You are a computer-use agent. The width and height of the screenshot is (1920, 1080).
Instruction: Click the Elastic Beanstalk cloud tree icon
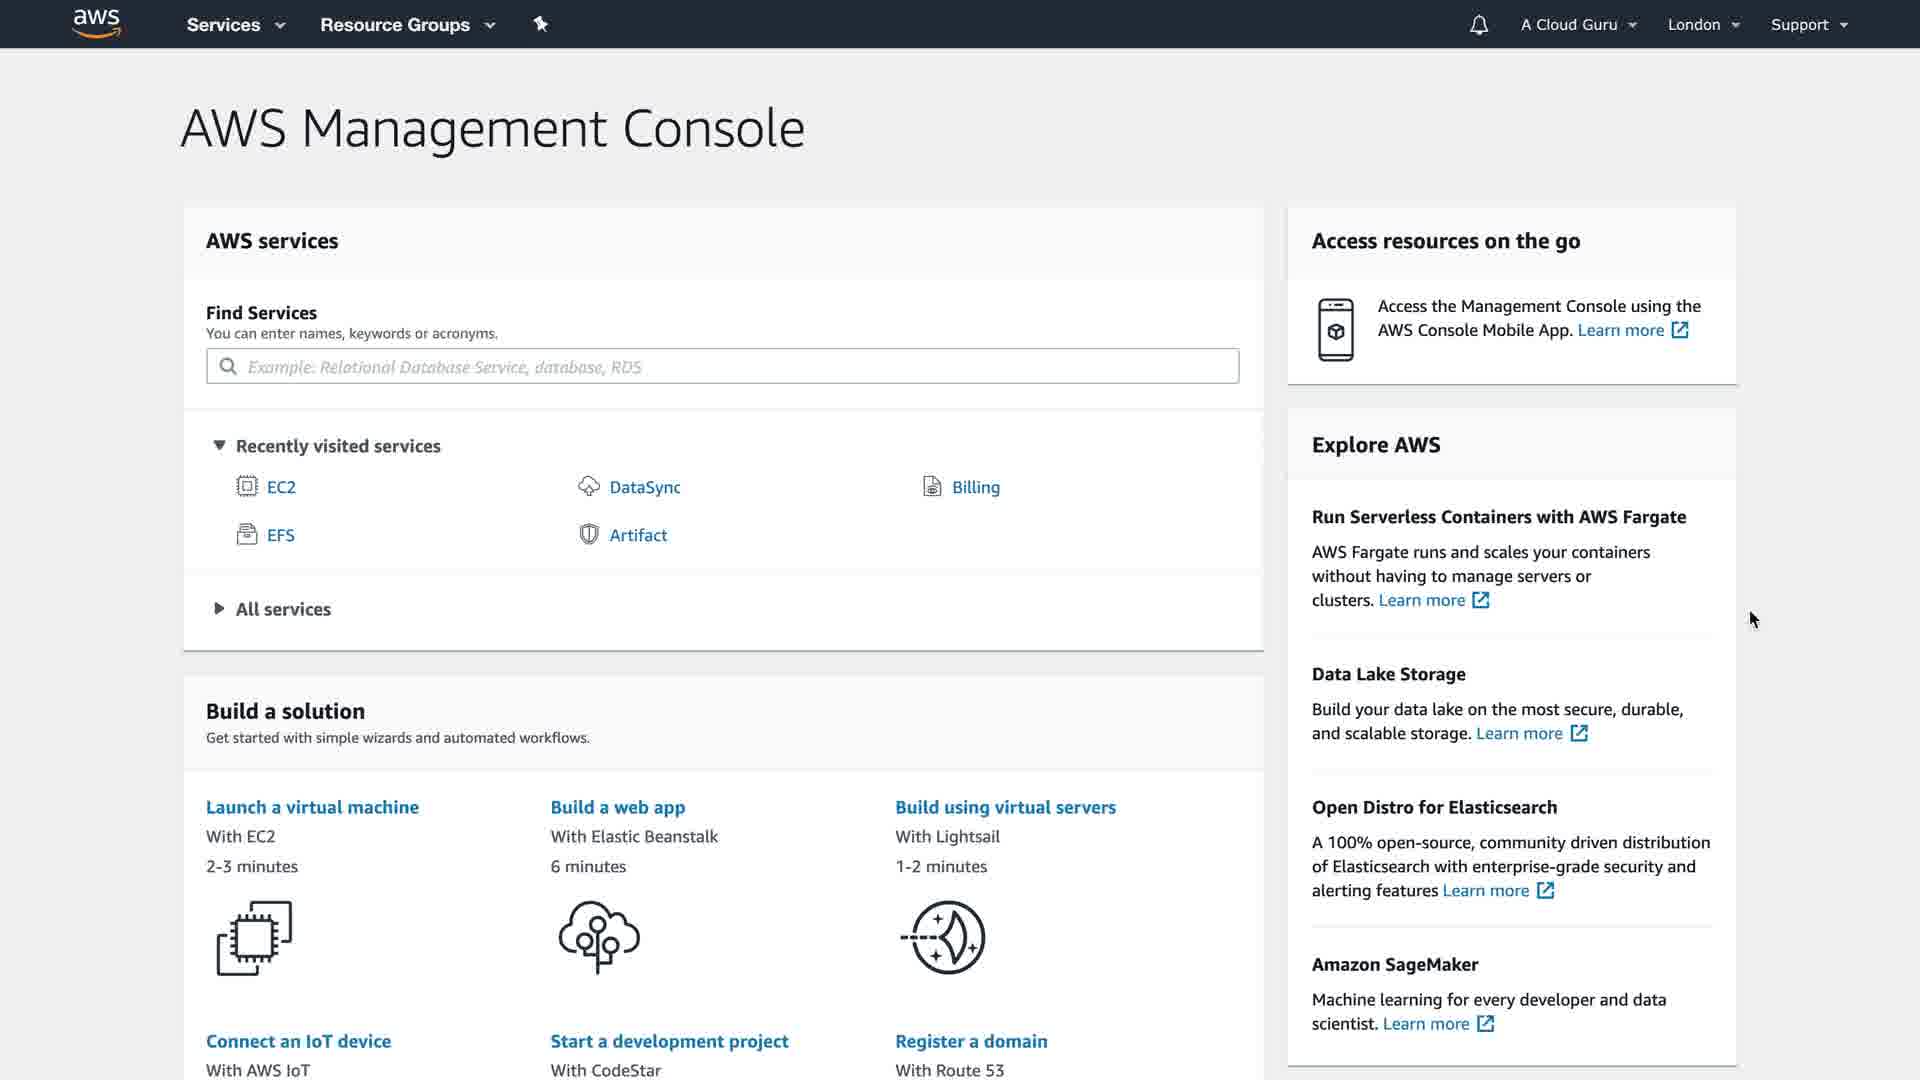(x=599, y=937)
